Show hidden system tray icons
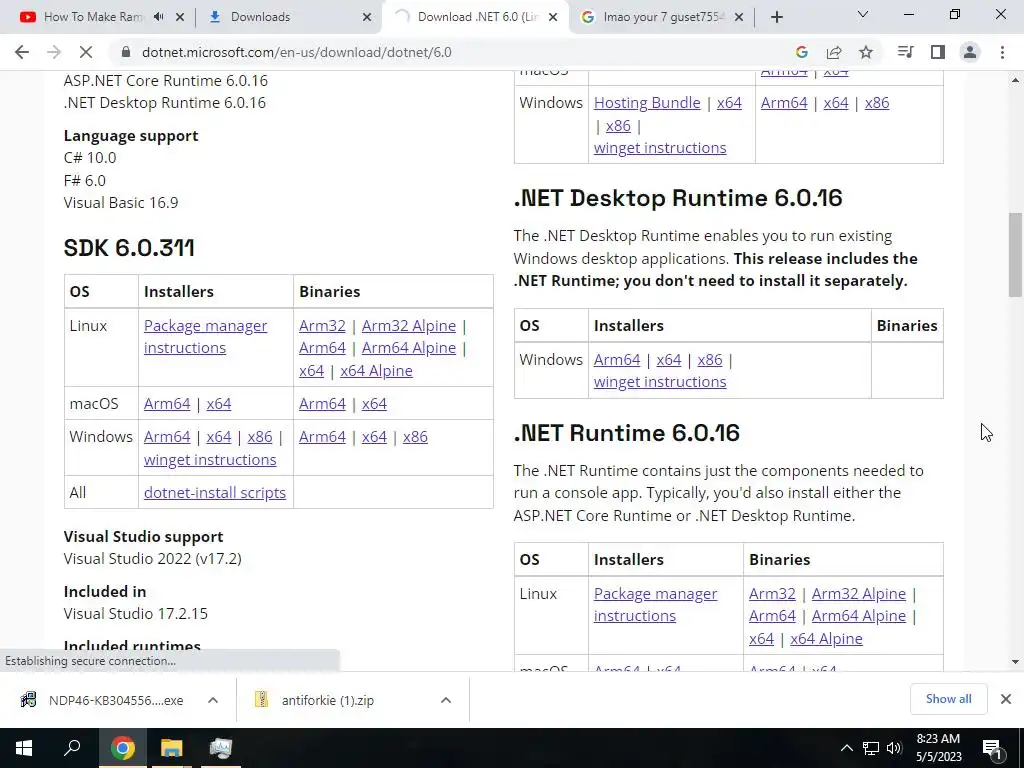 coord(846,748)
